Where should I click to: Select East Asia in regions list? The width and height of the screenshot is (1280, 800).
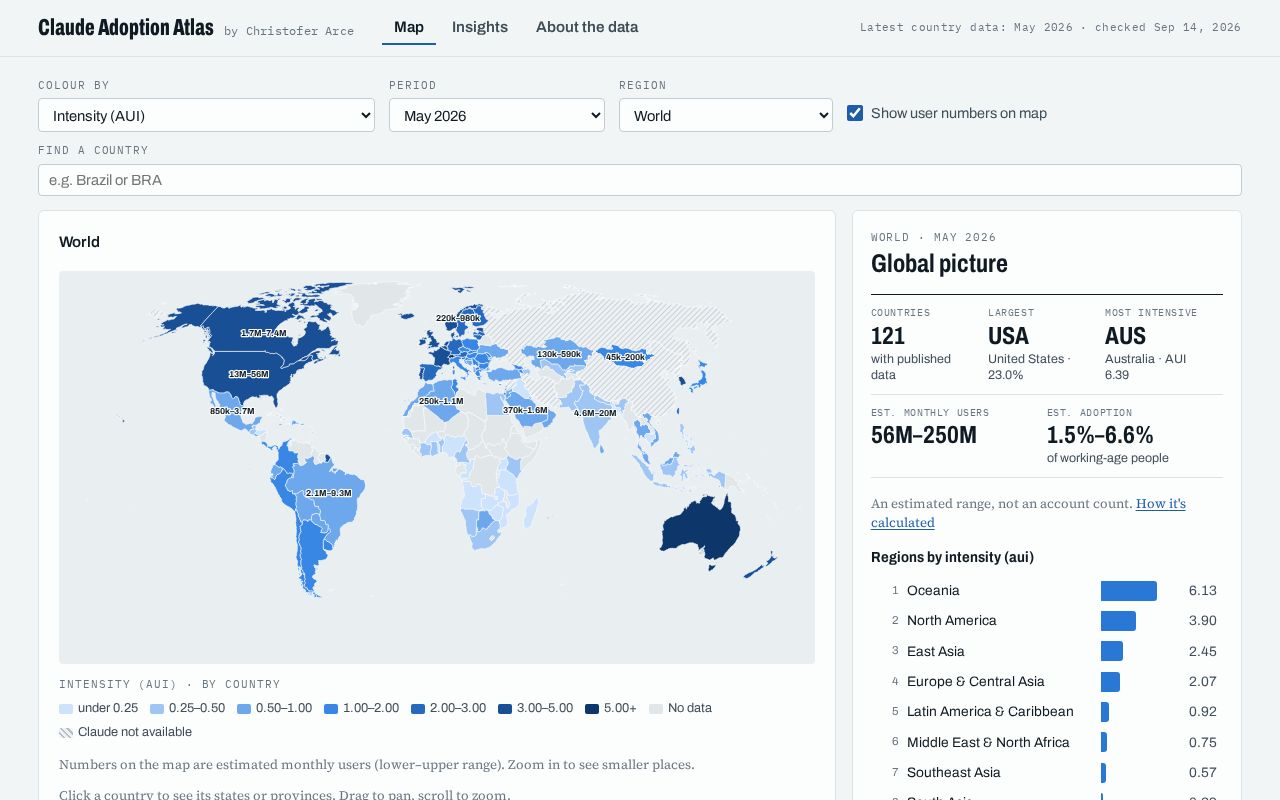tap(1047, 652)
